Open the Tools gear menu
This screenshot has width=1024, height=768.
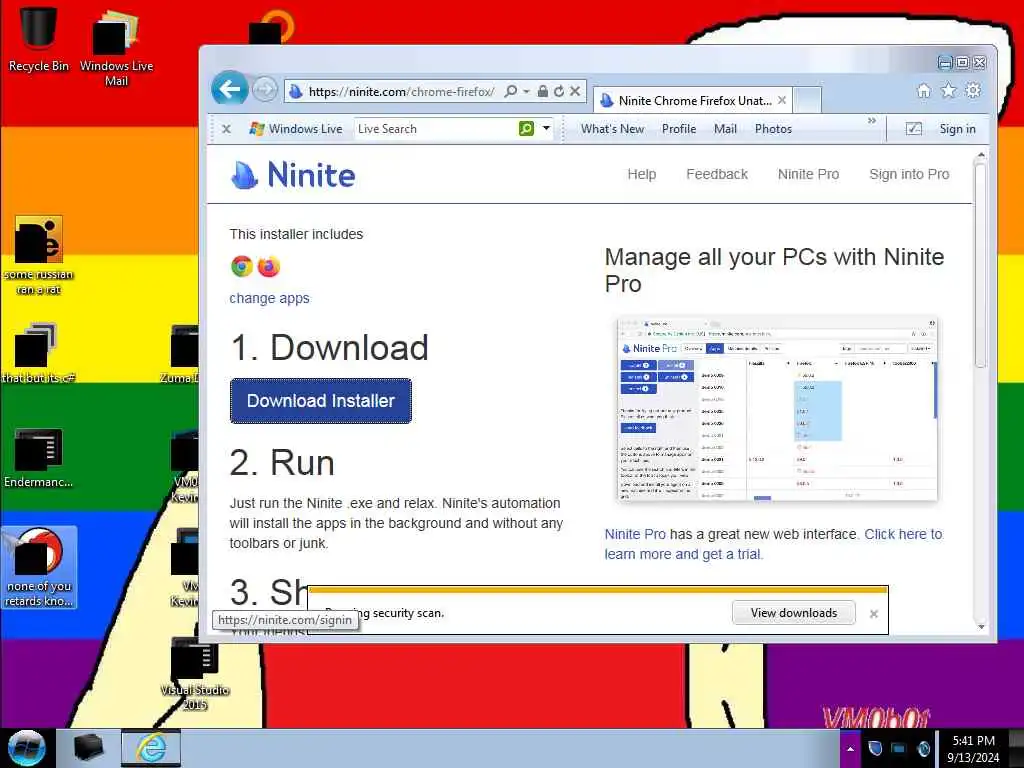click(x=973, y=91)
